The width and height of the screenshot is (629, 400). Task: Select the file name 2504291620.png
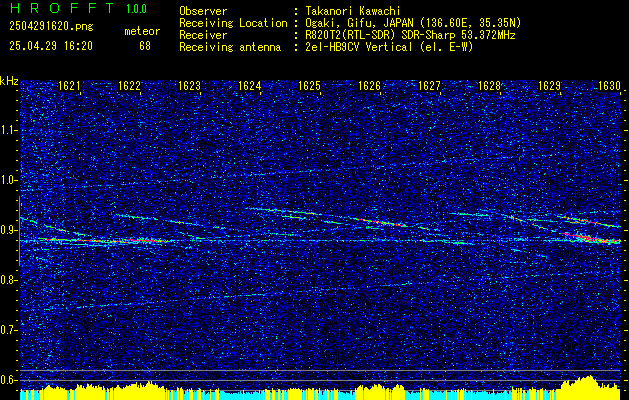click(51, 27)
